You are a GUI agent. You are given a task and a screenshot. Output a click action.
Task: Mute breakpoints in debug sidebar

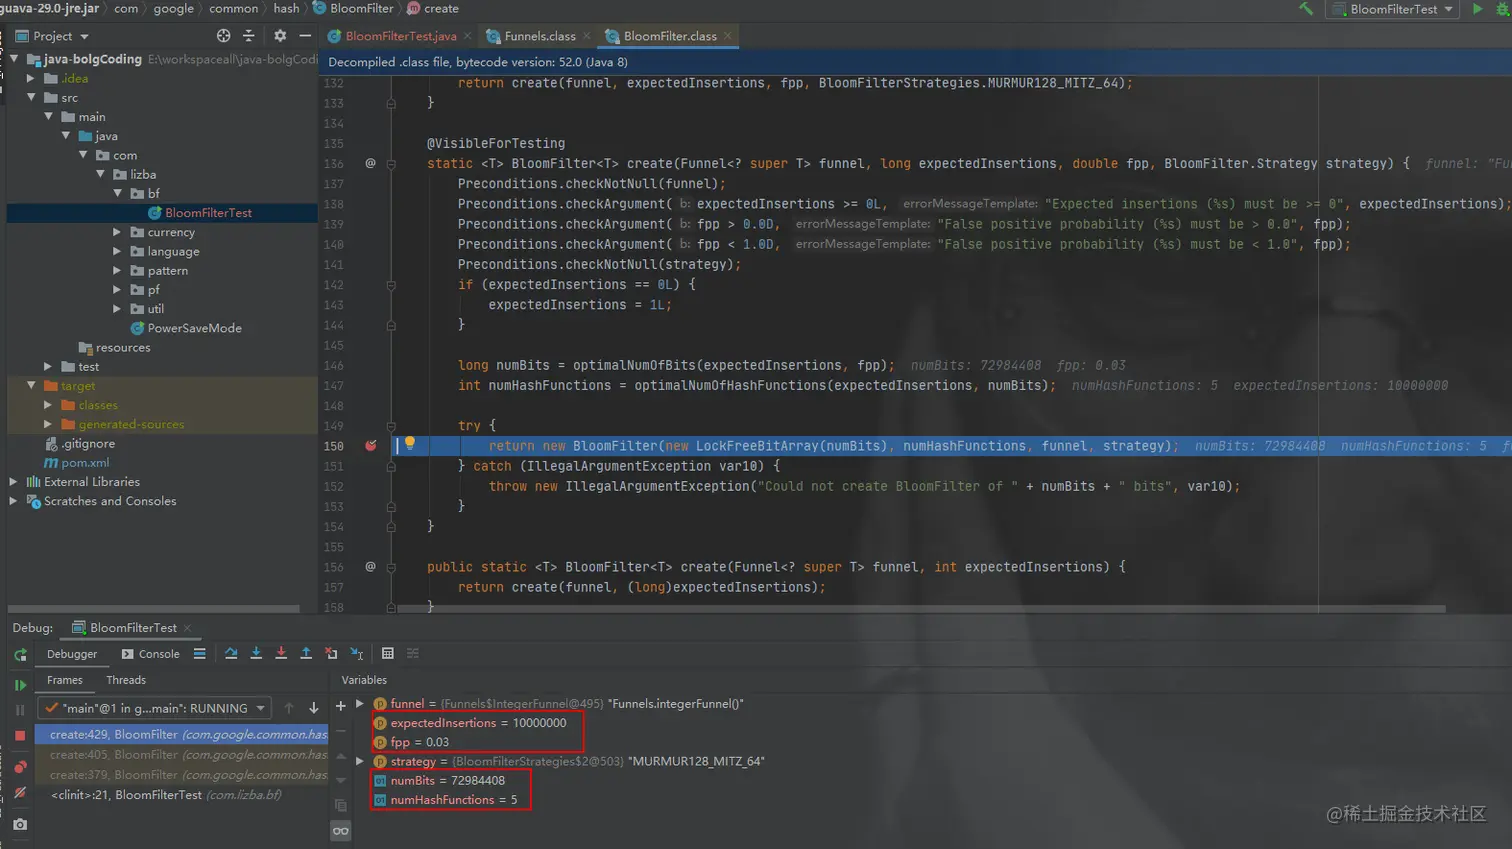click(x=20, y=793)
